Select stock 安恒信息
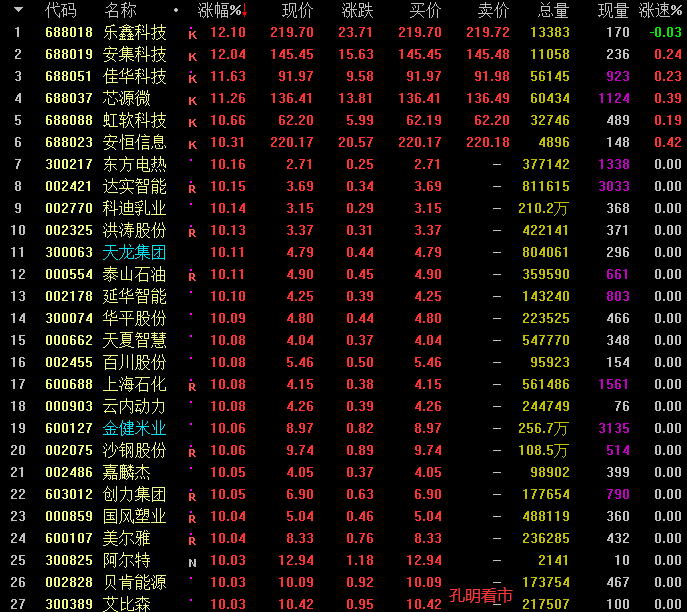This screenshot has height=612, width=687. click(135, 142)
